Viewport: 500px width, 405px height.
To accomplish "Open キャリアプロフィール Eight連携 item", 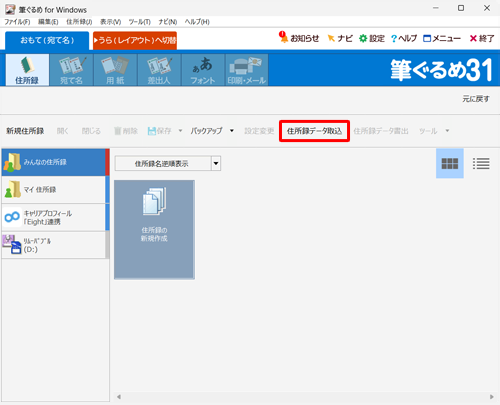I will pyautogui.click(x=54, y=217).
